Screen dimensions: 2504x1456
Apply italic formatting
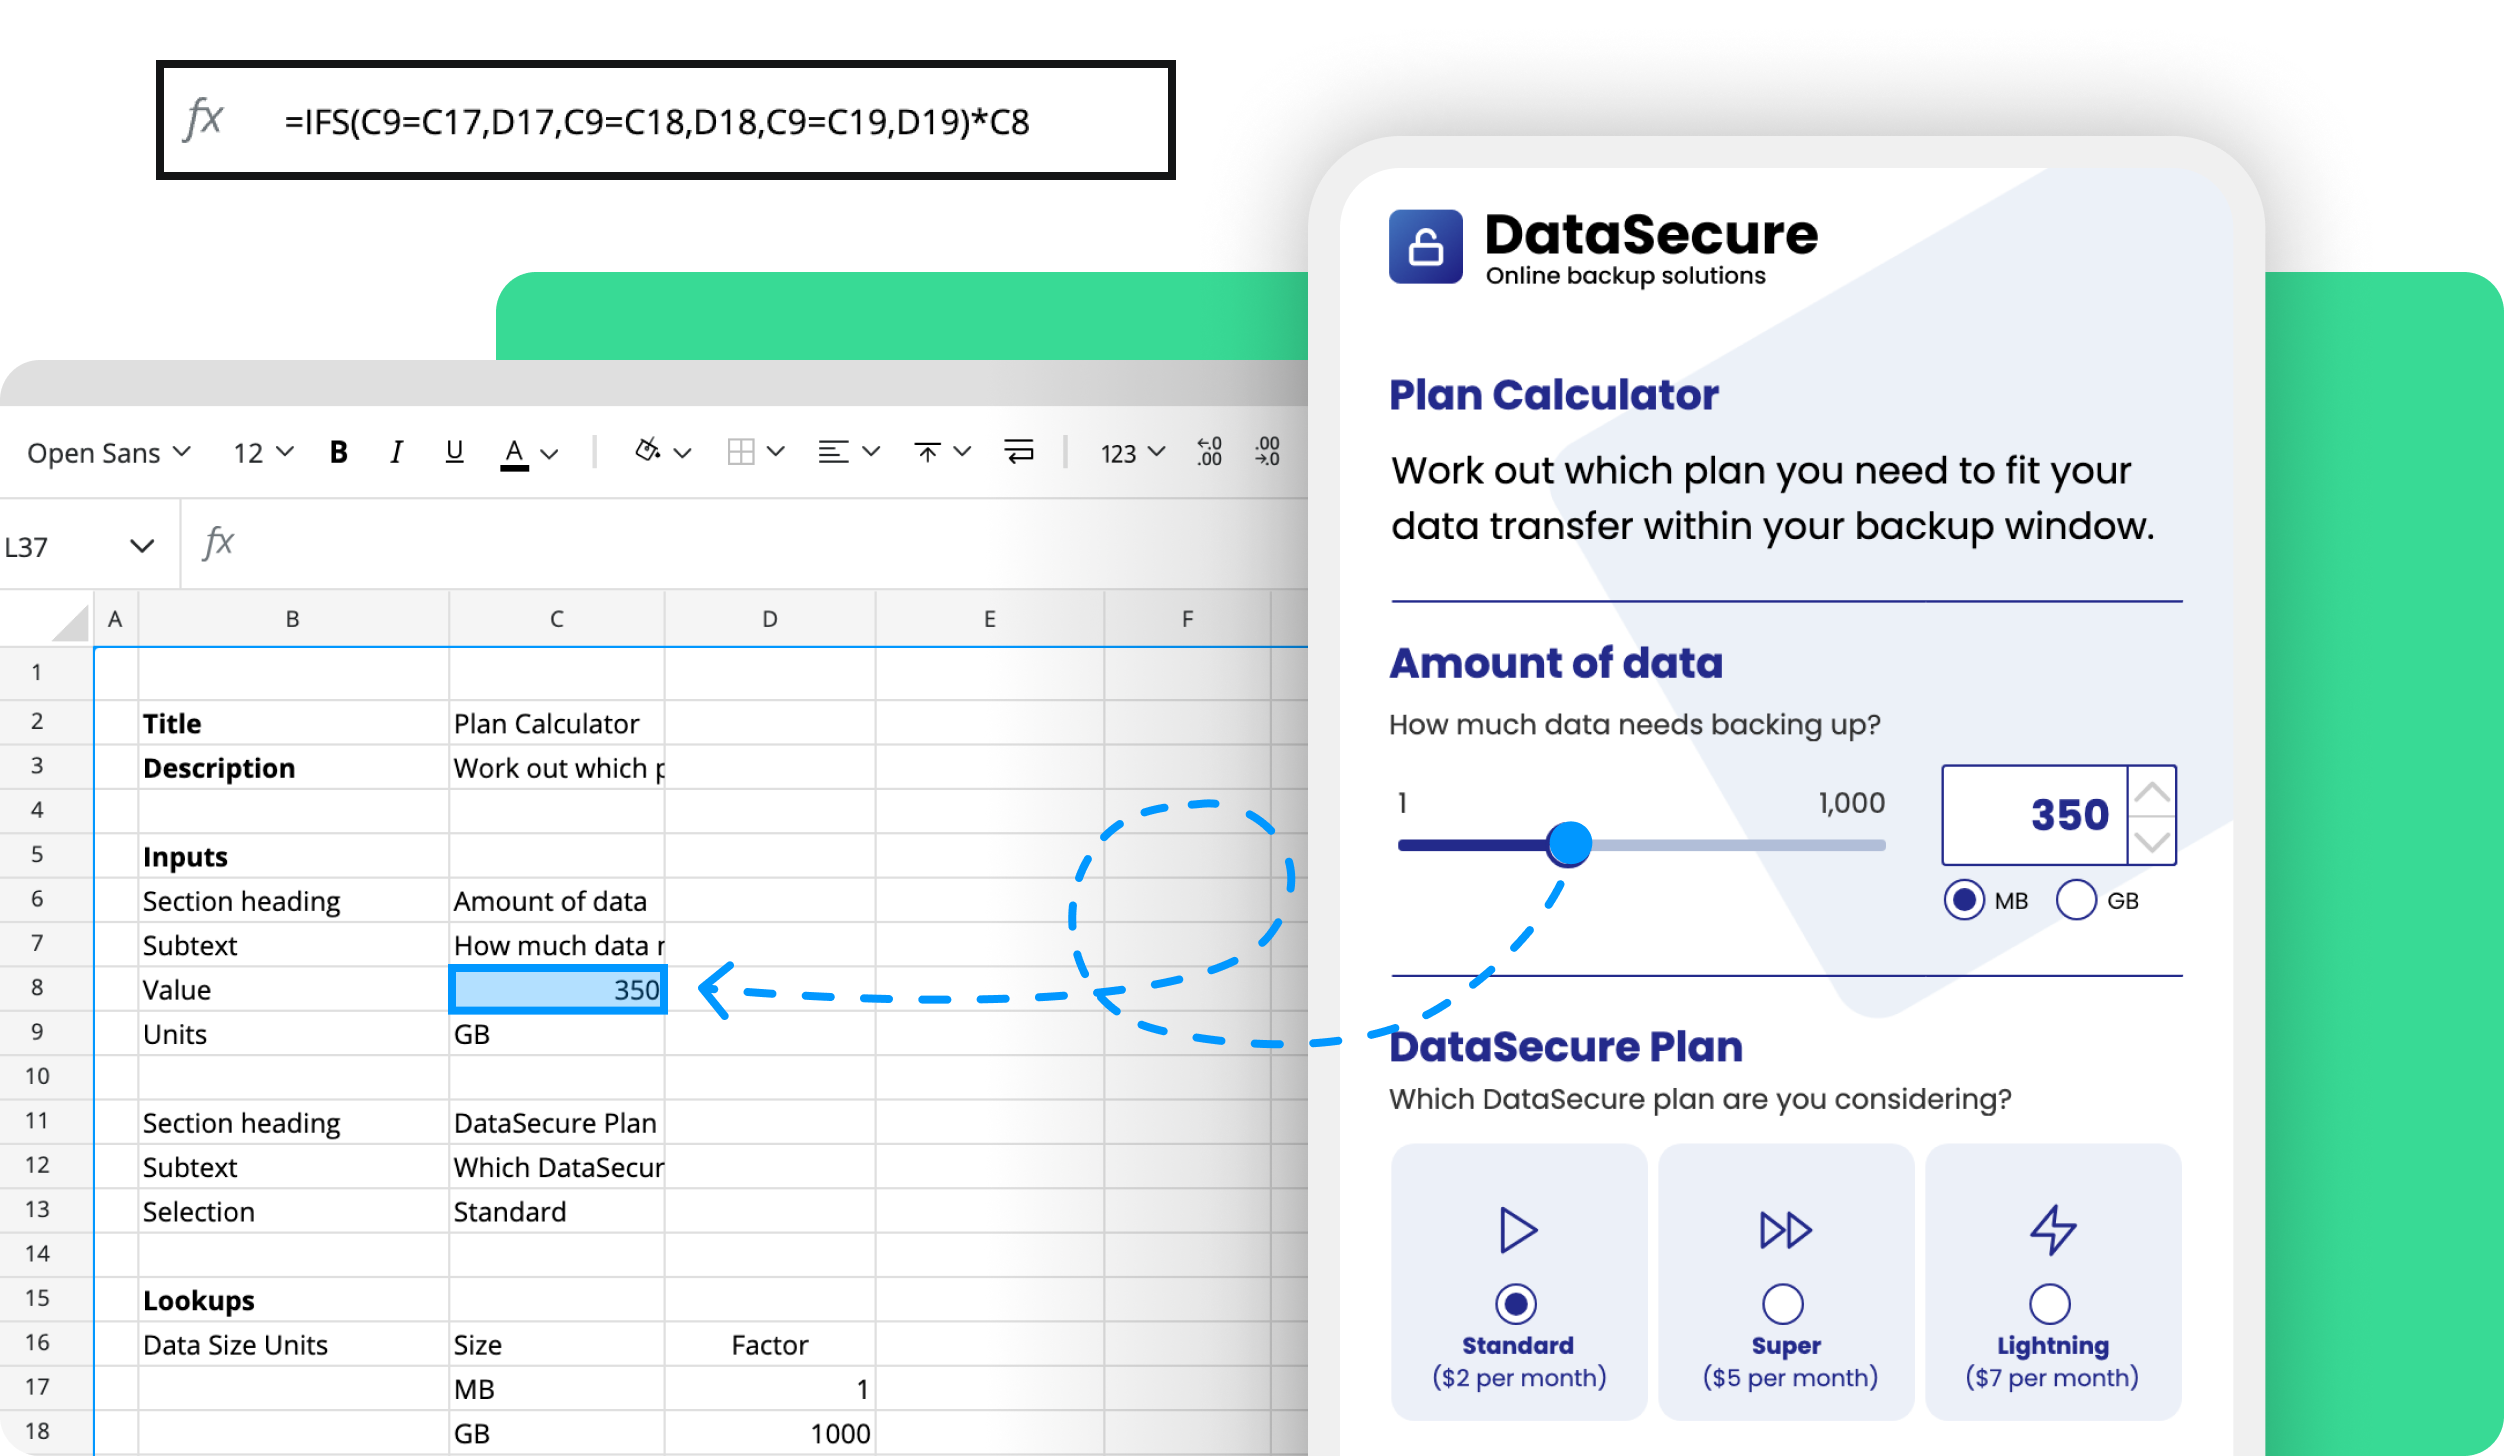[x=396, y=452]
